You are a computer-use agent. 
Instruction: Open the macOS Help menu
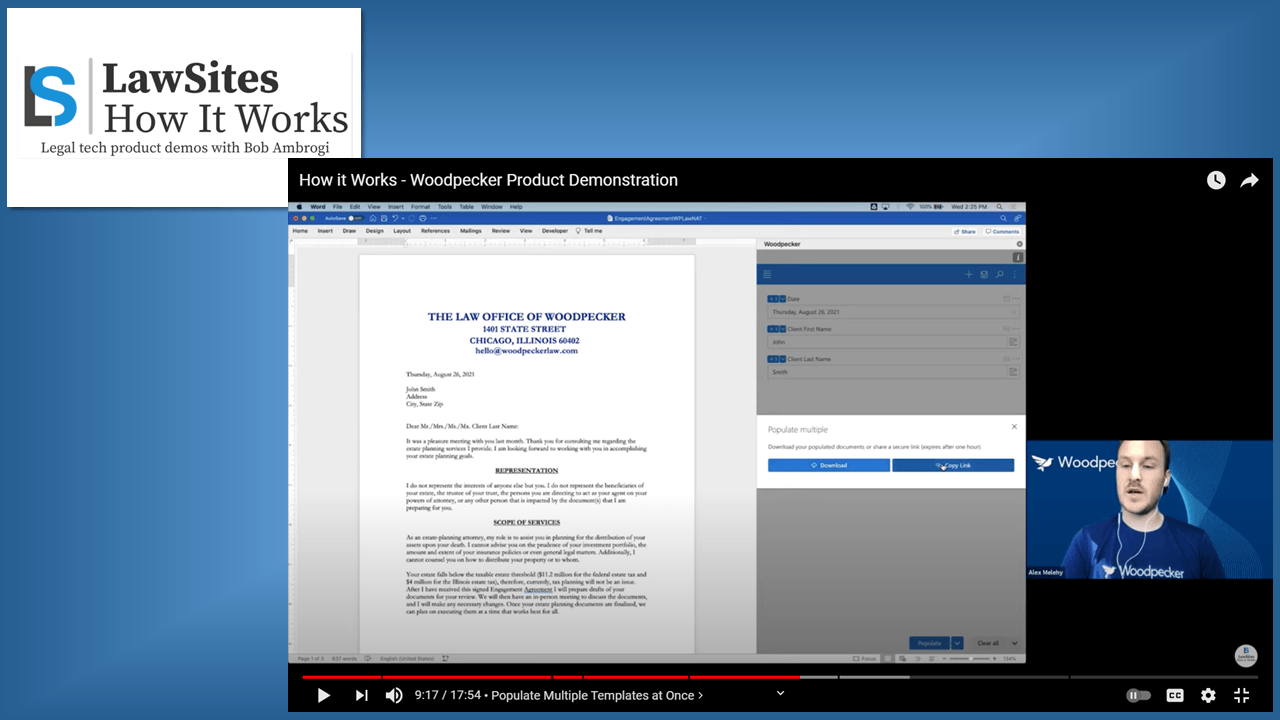click(x=516, y=207)
